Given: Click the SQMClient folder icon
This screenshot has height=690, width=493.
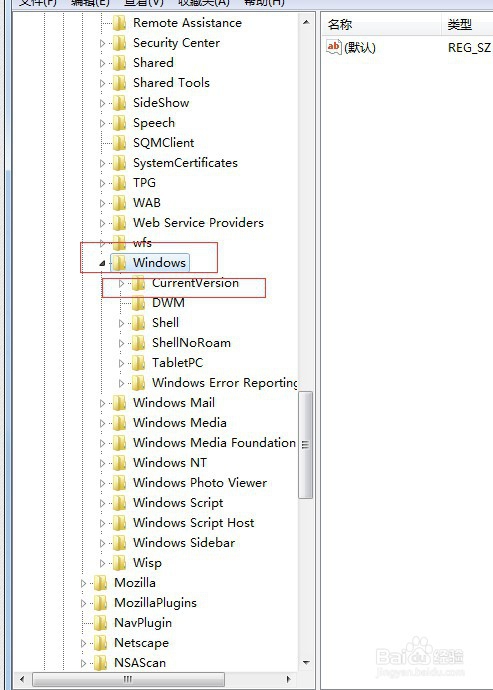Looking at the screenshot, I should coord(119,143).
